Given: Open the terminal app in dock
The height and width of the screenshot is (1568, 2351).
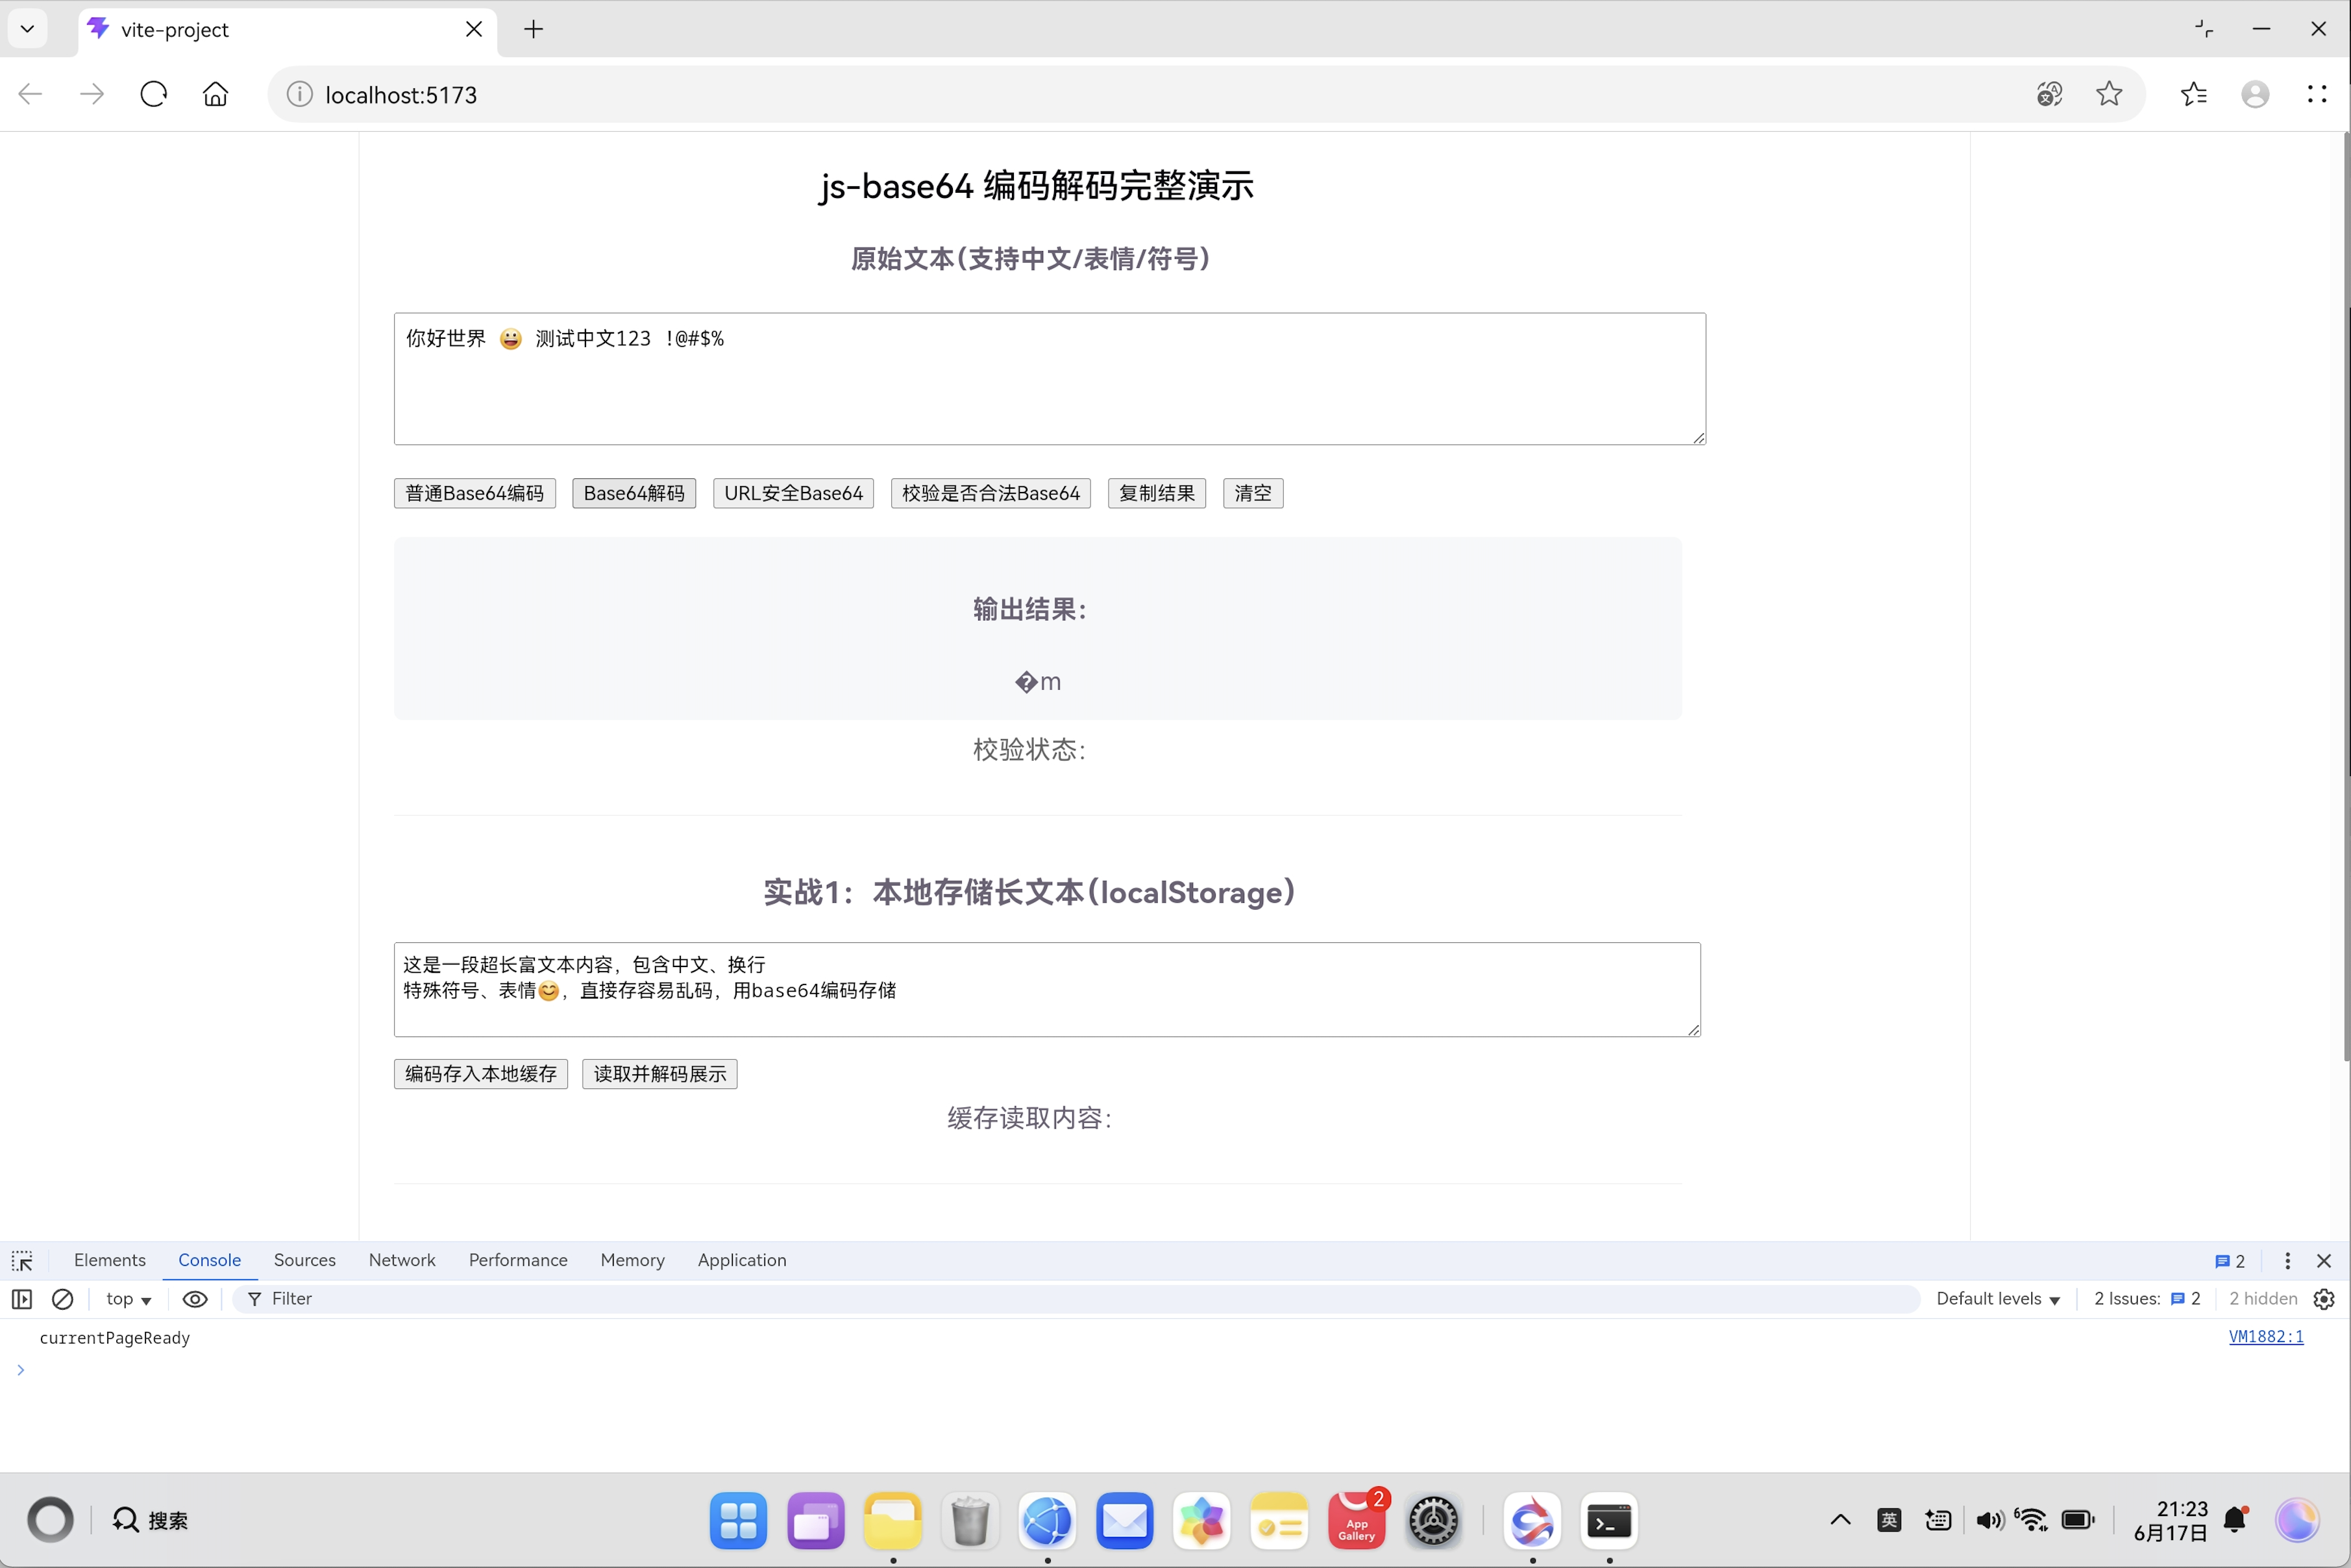Looking at the screenshot, I should pos(1609,1521).
